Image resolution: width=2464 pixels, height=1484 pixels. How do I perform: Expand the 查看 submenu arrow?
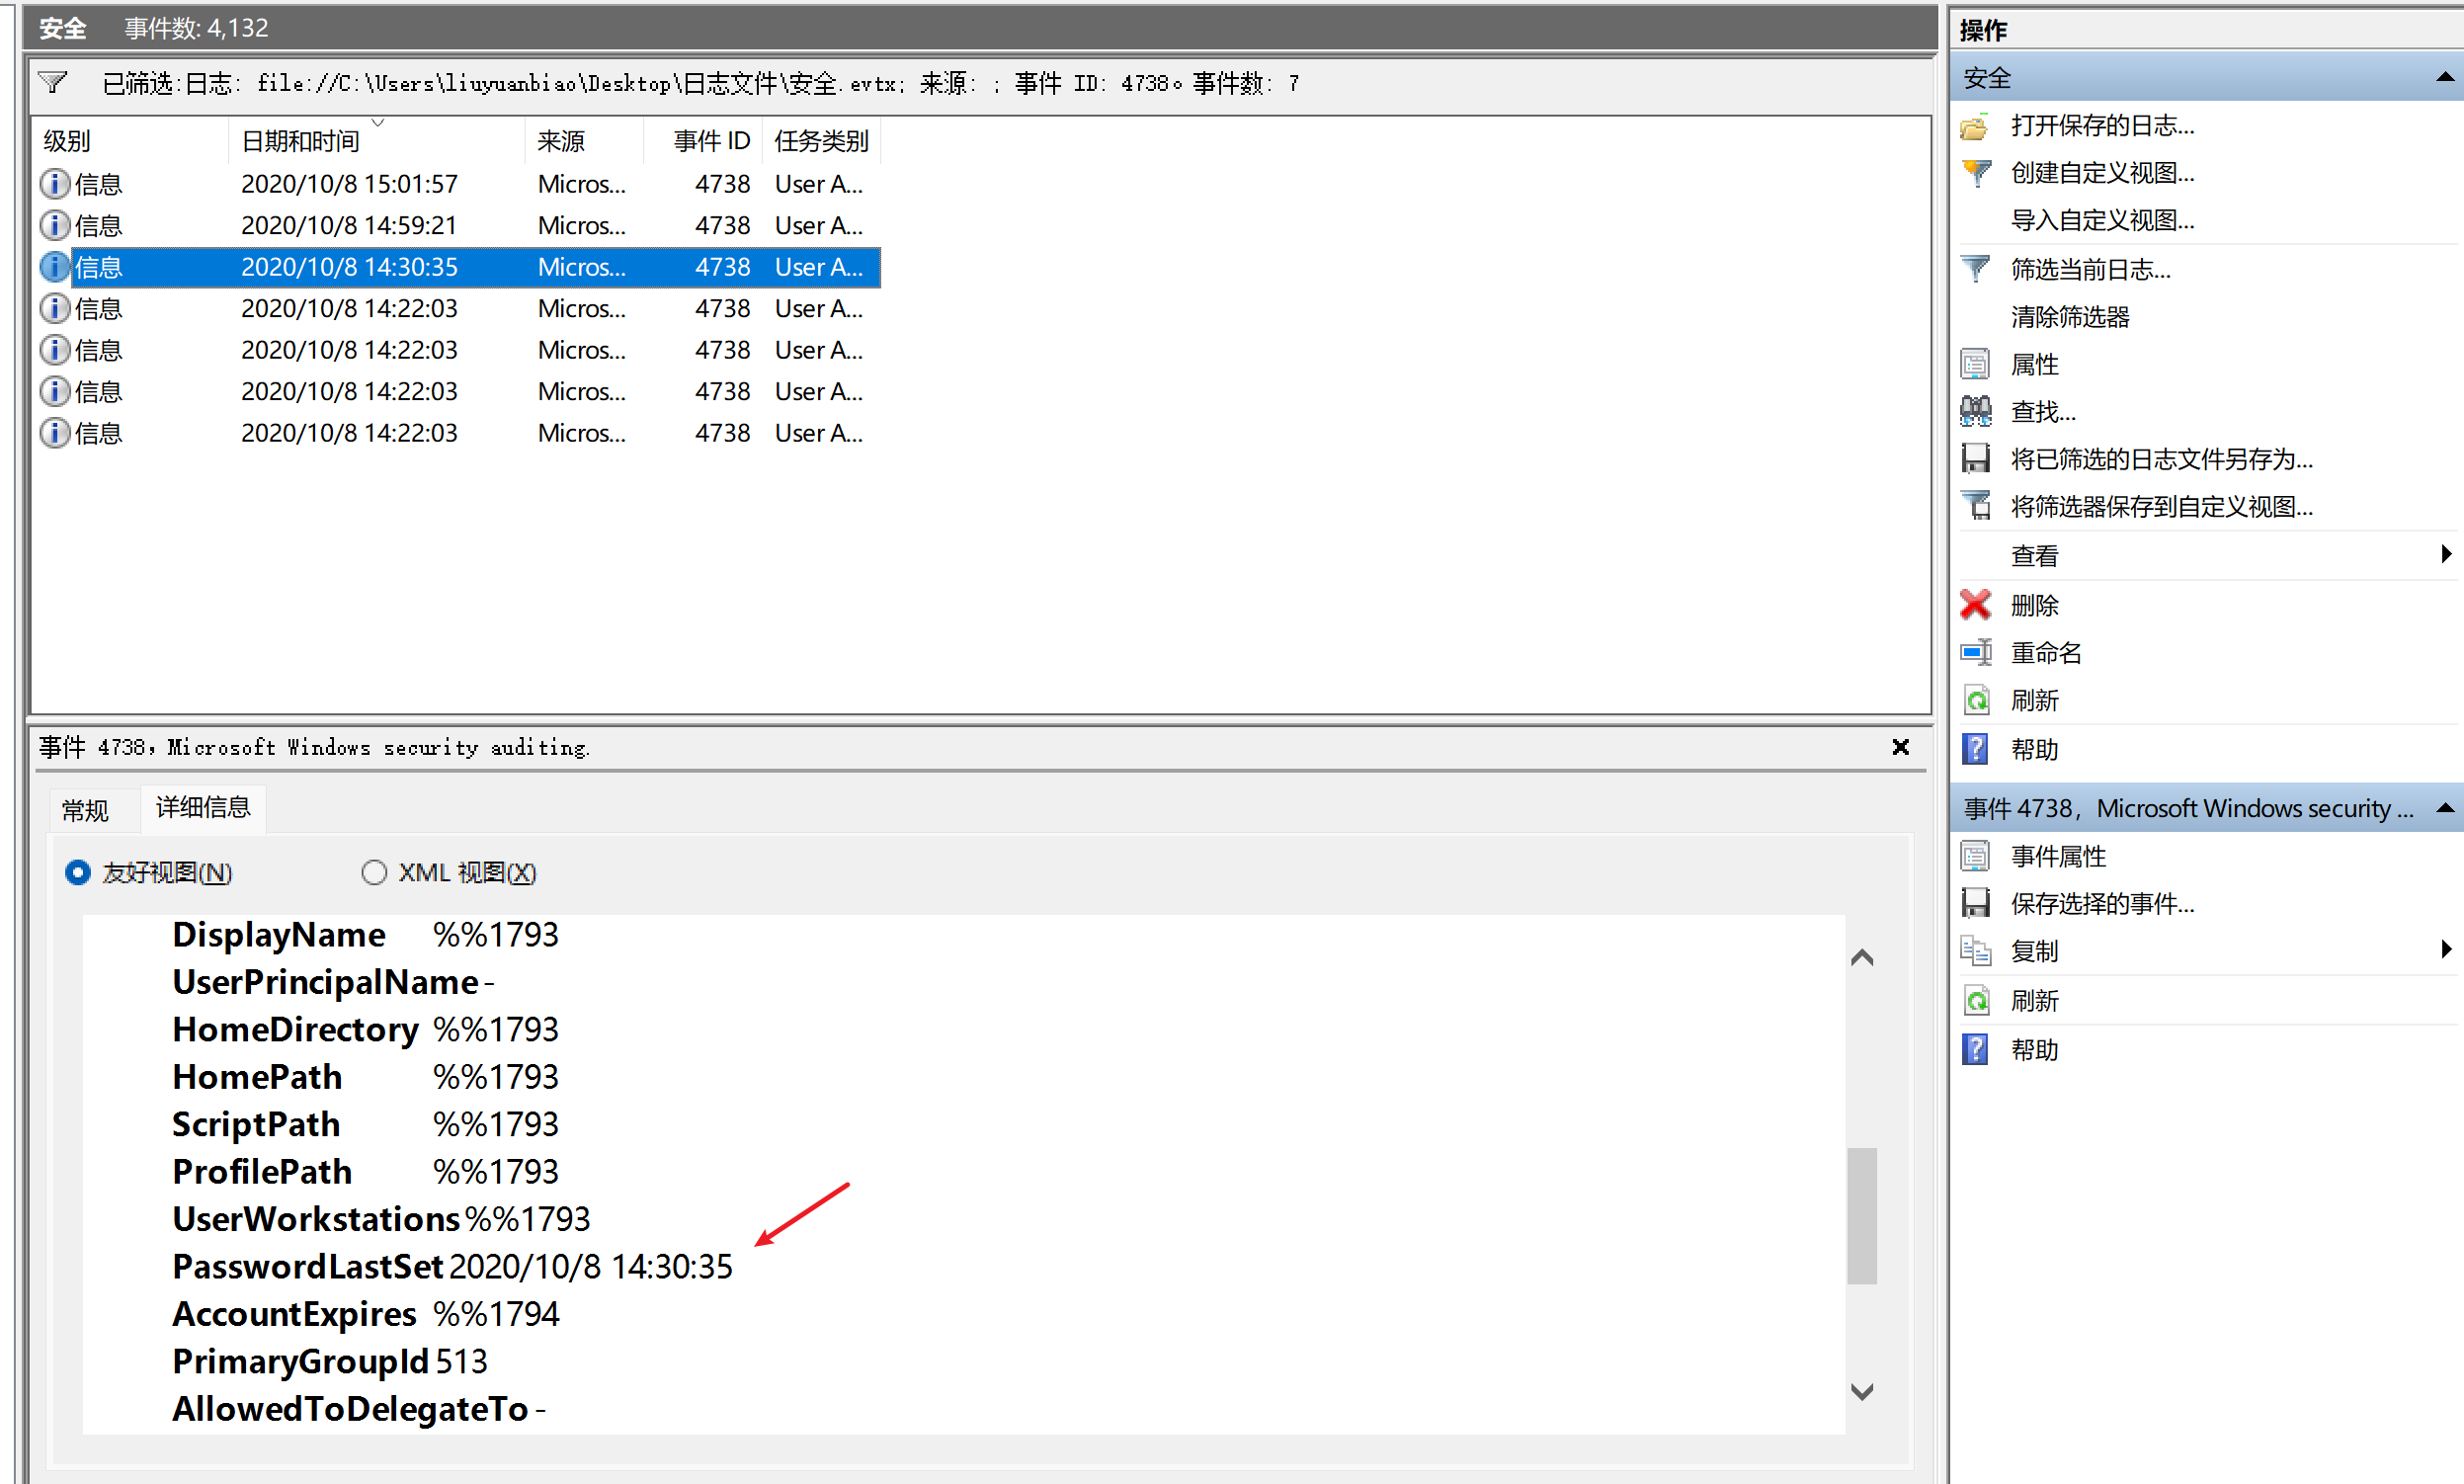coord(2445,554)
